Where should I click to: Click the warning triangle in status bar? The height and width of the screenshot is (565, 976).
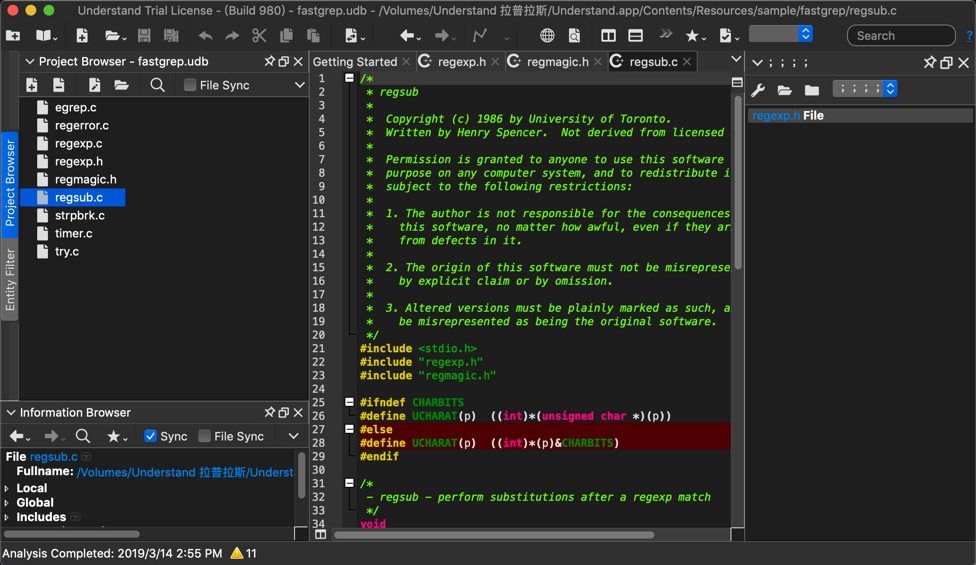click(x=237, y=553)
